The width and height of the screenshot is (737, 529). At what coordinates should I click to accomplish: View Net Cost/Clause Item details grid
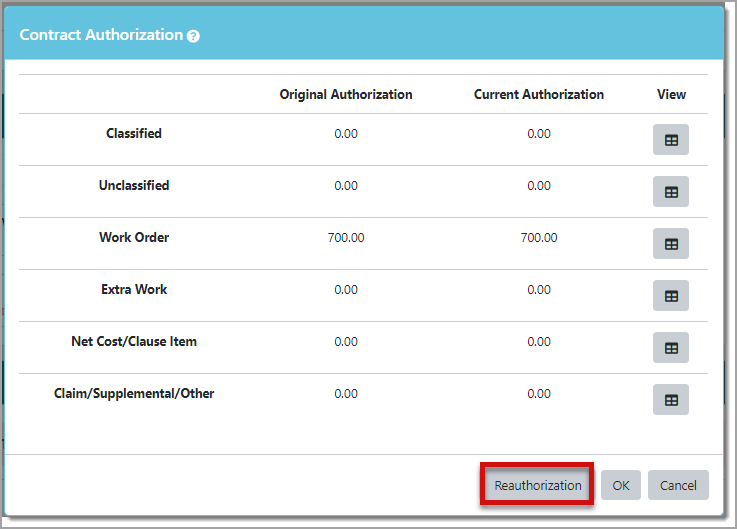click(x=671, y=348)
